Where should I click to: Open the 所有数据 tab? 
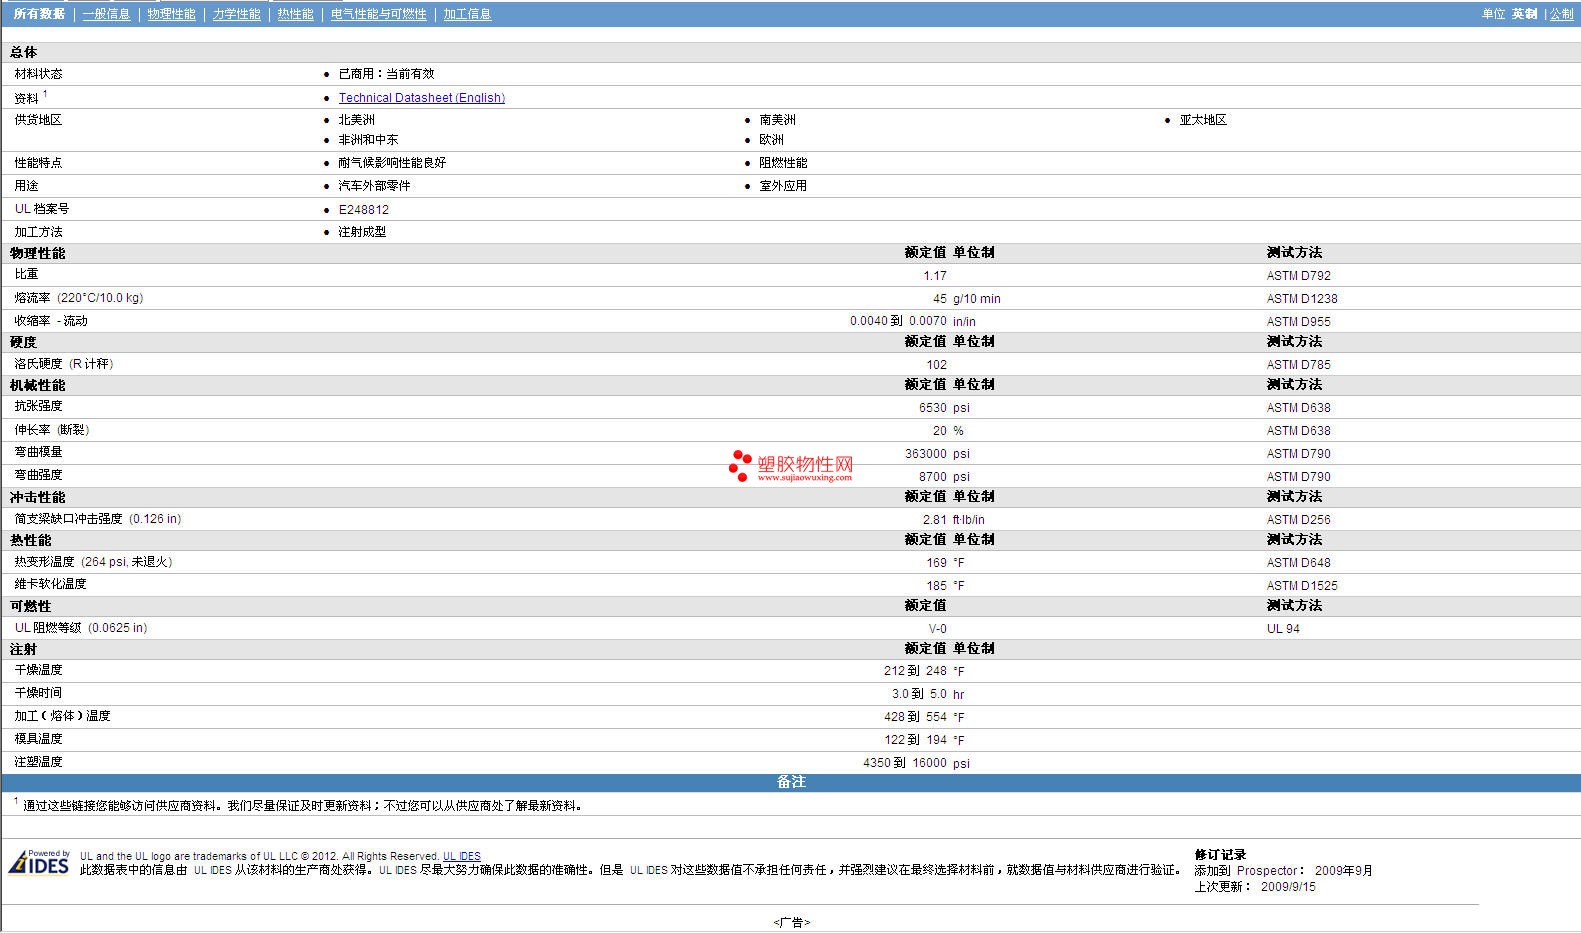point(39,14)
